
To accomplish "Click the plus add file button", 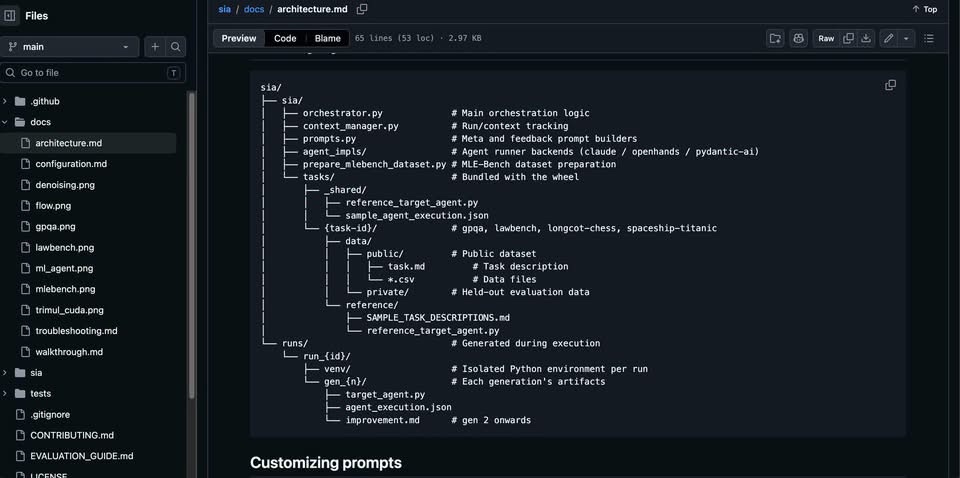I will point(155,47).
